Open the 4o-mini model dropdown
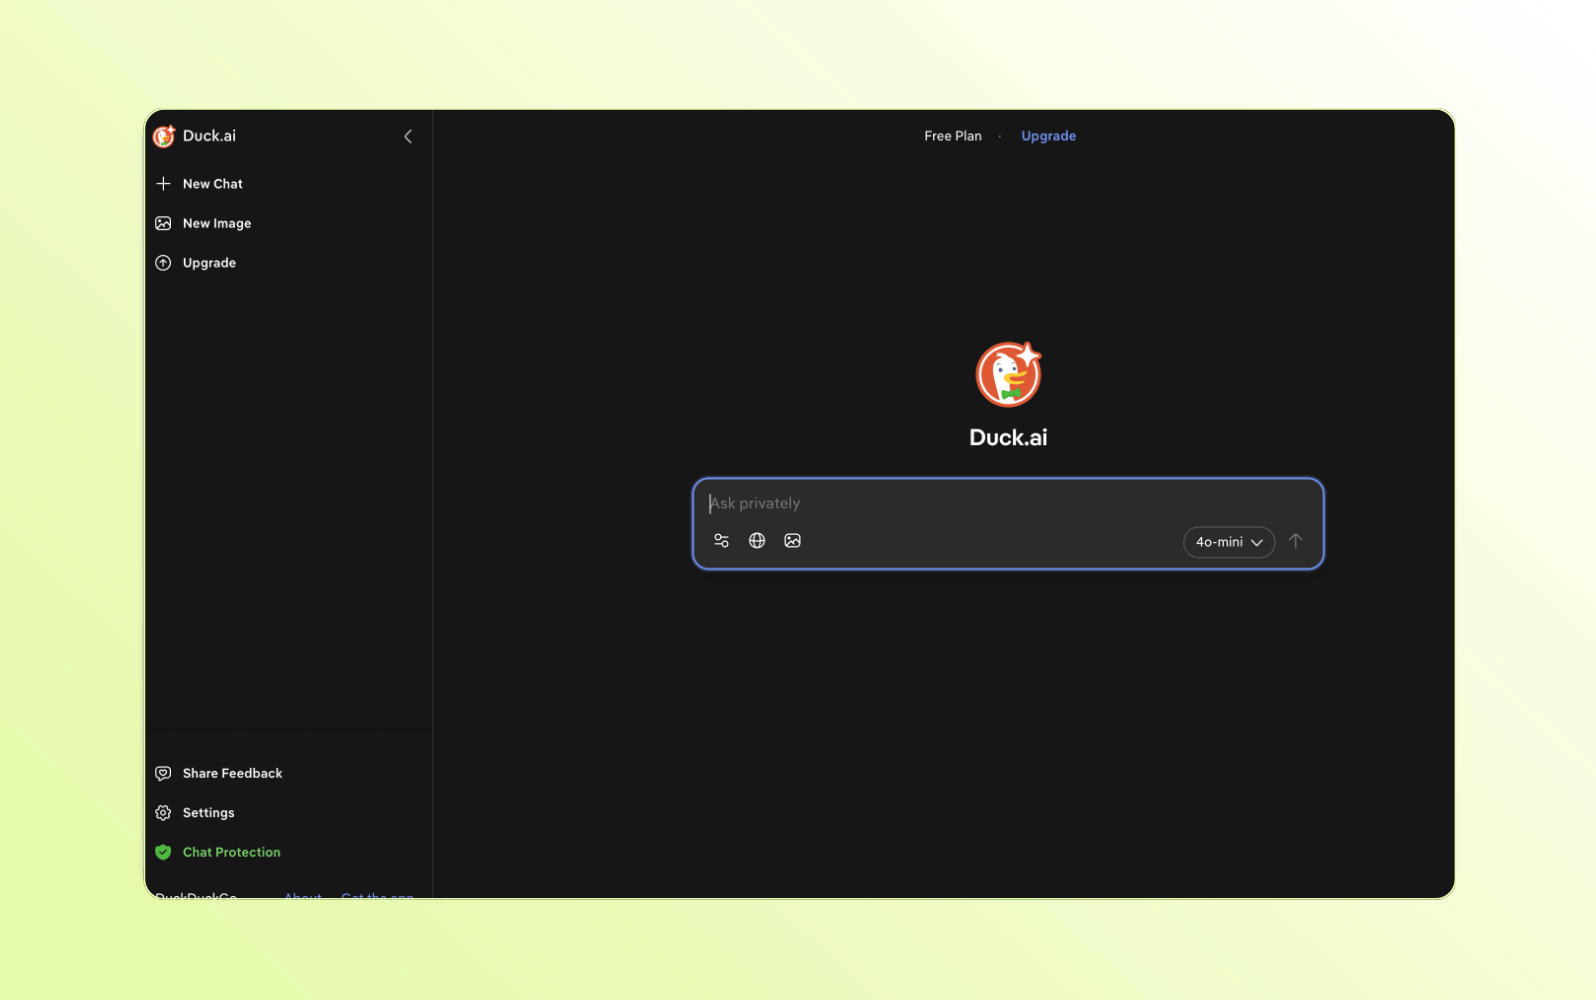The width and height of the screenshot is (1596, 1000). (1229, 542)
